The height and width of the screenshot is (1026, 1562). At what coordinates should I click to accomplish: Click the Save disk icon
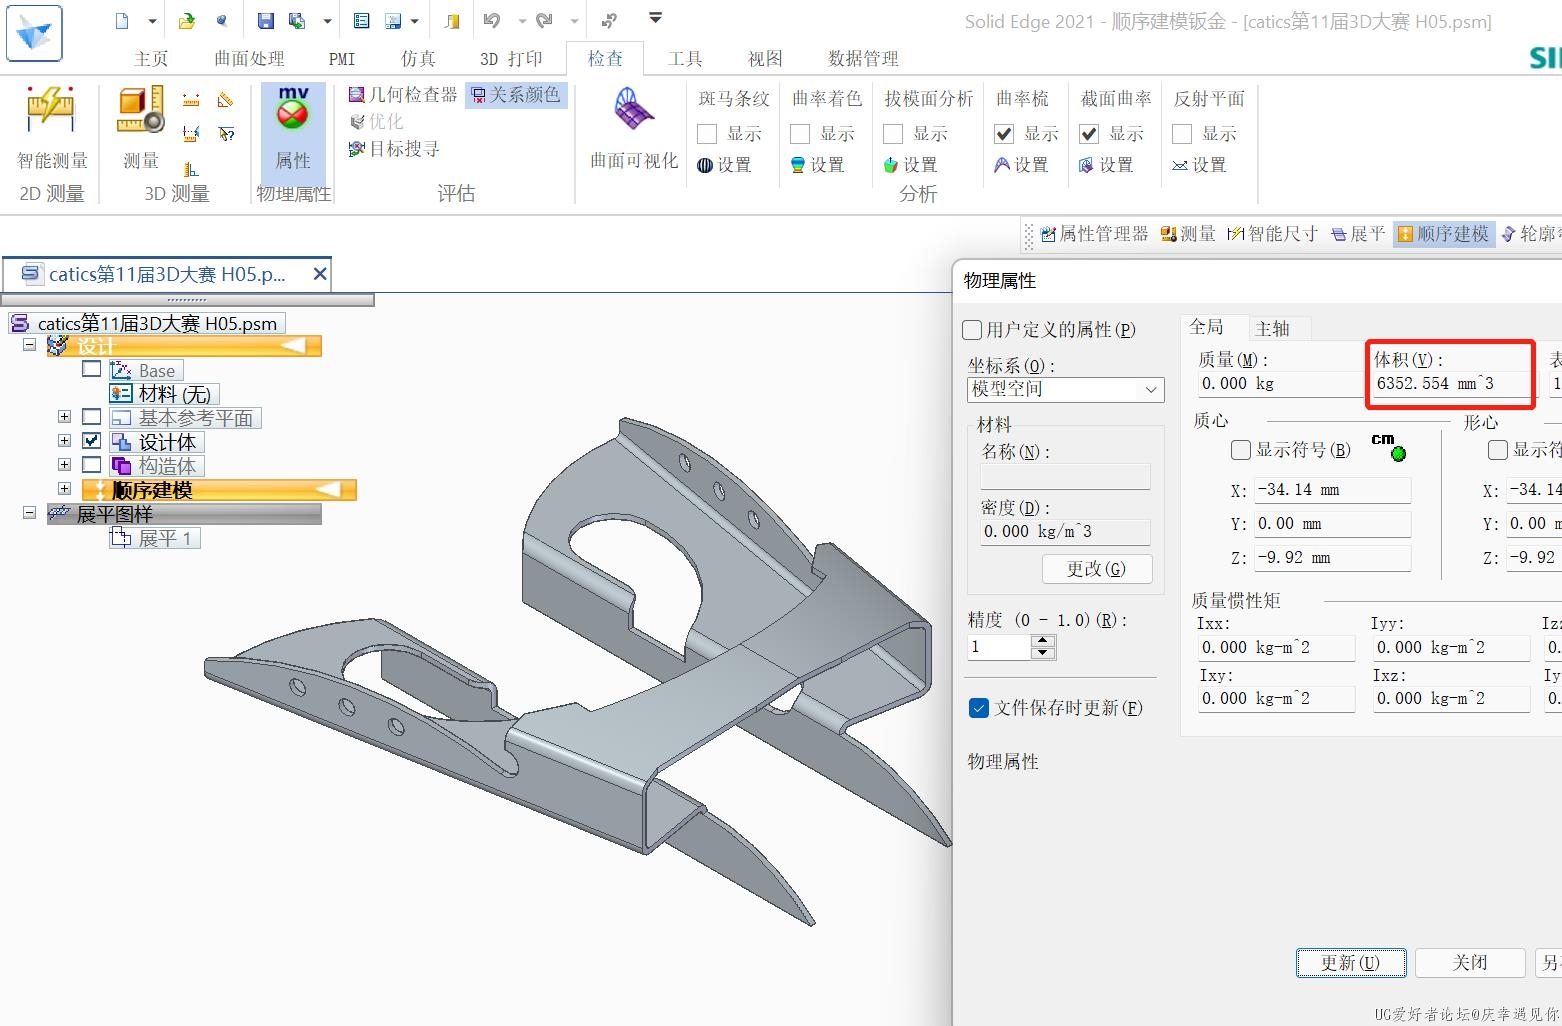pos(265,21)
